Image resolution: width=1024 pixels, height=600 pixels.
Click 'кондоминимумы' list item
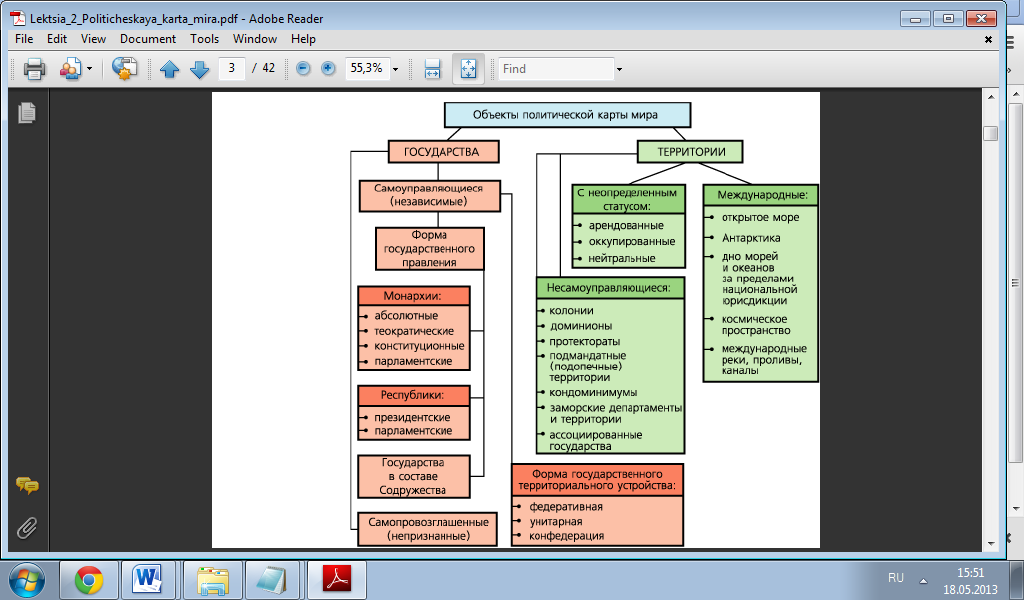(593, 392)
